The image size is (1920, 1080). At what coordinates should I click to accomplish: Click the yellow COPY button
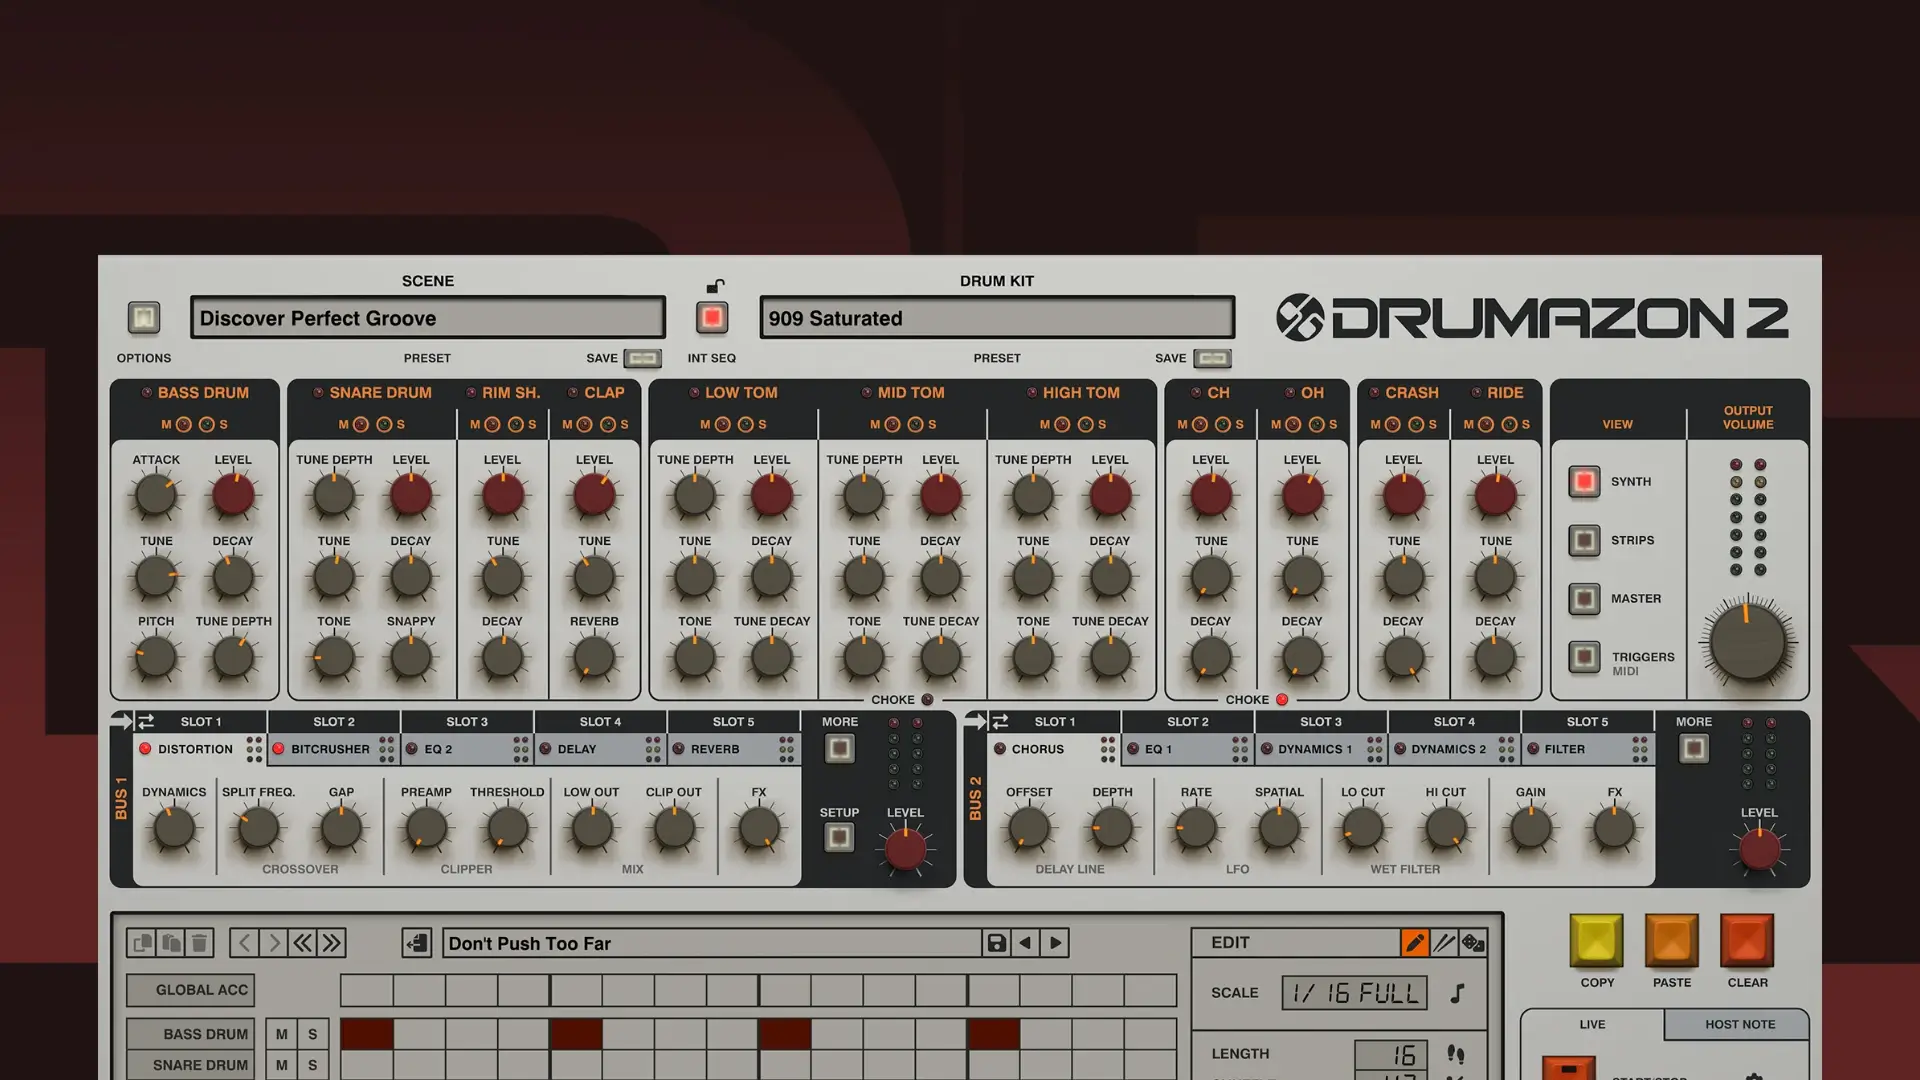point(1596,941)
